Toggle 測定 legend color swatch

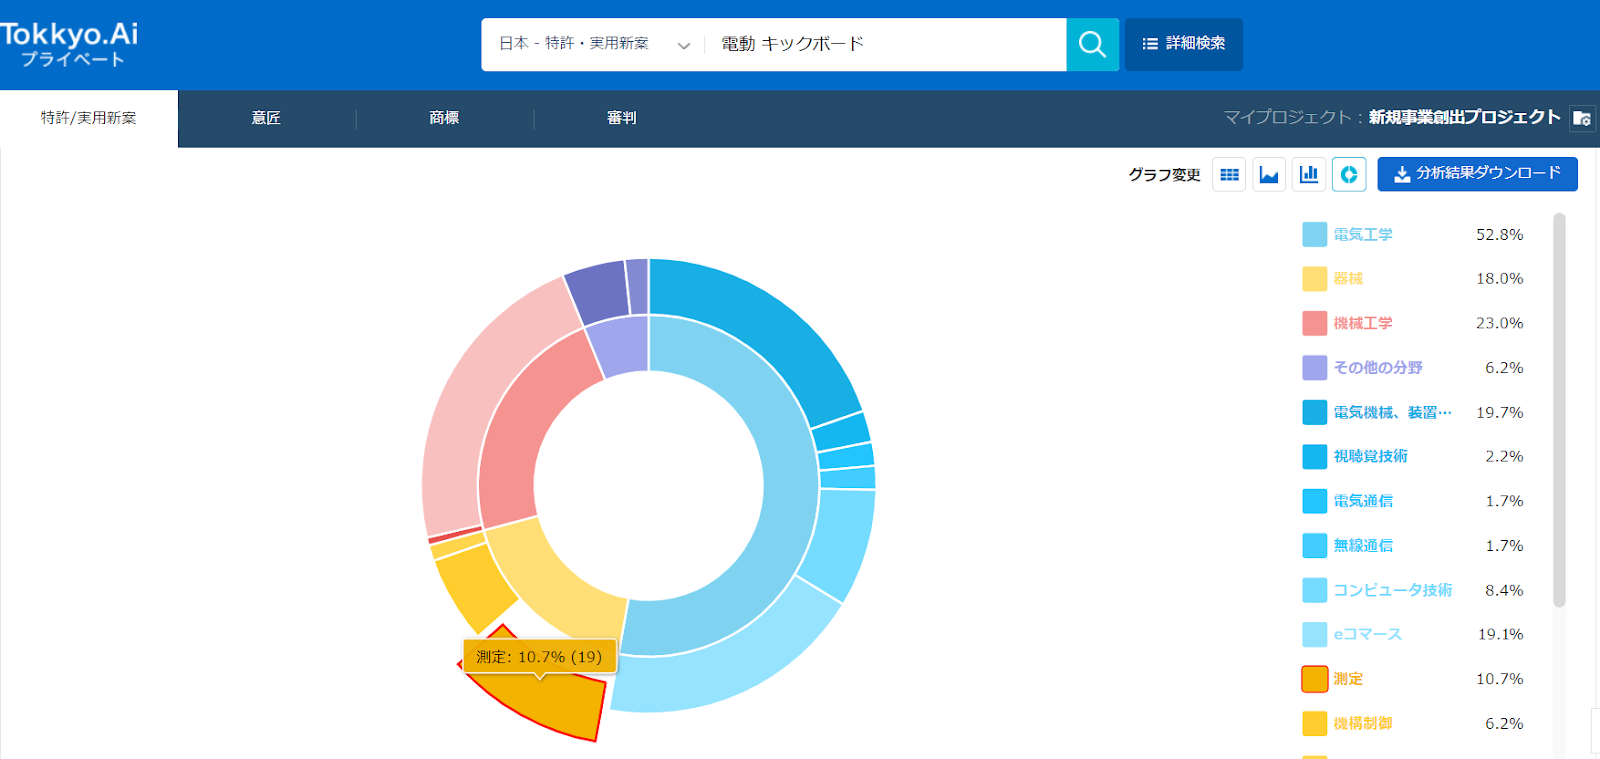coord(1314,679)
